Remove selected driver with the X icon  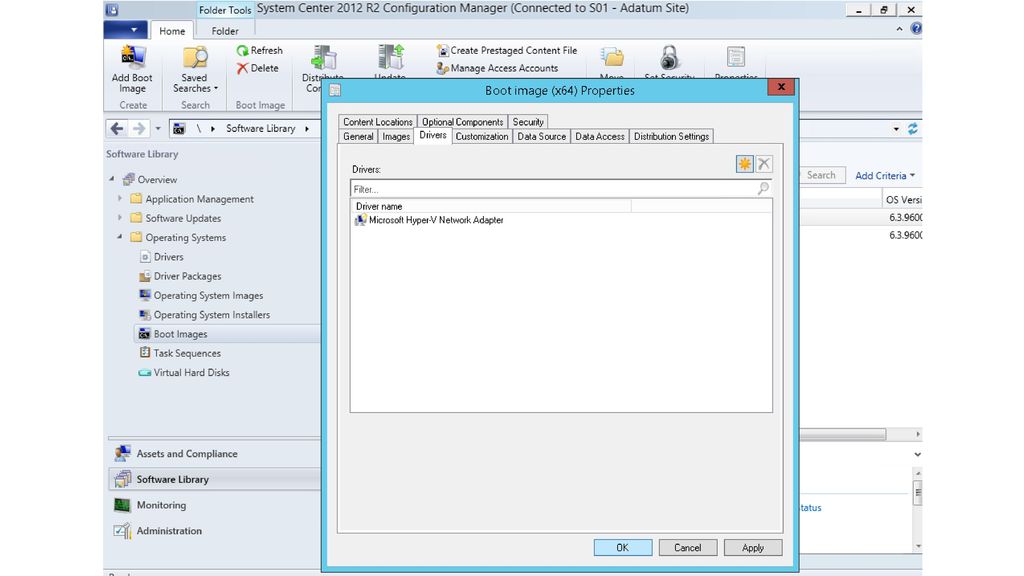tap(763, 164)
